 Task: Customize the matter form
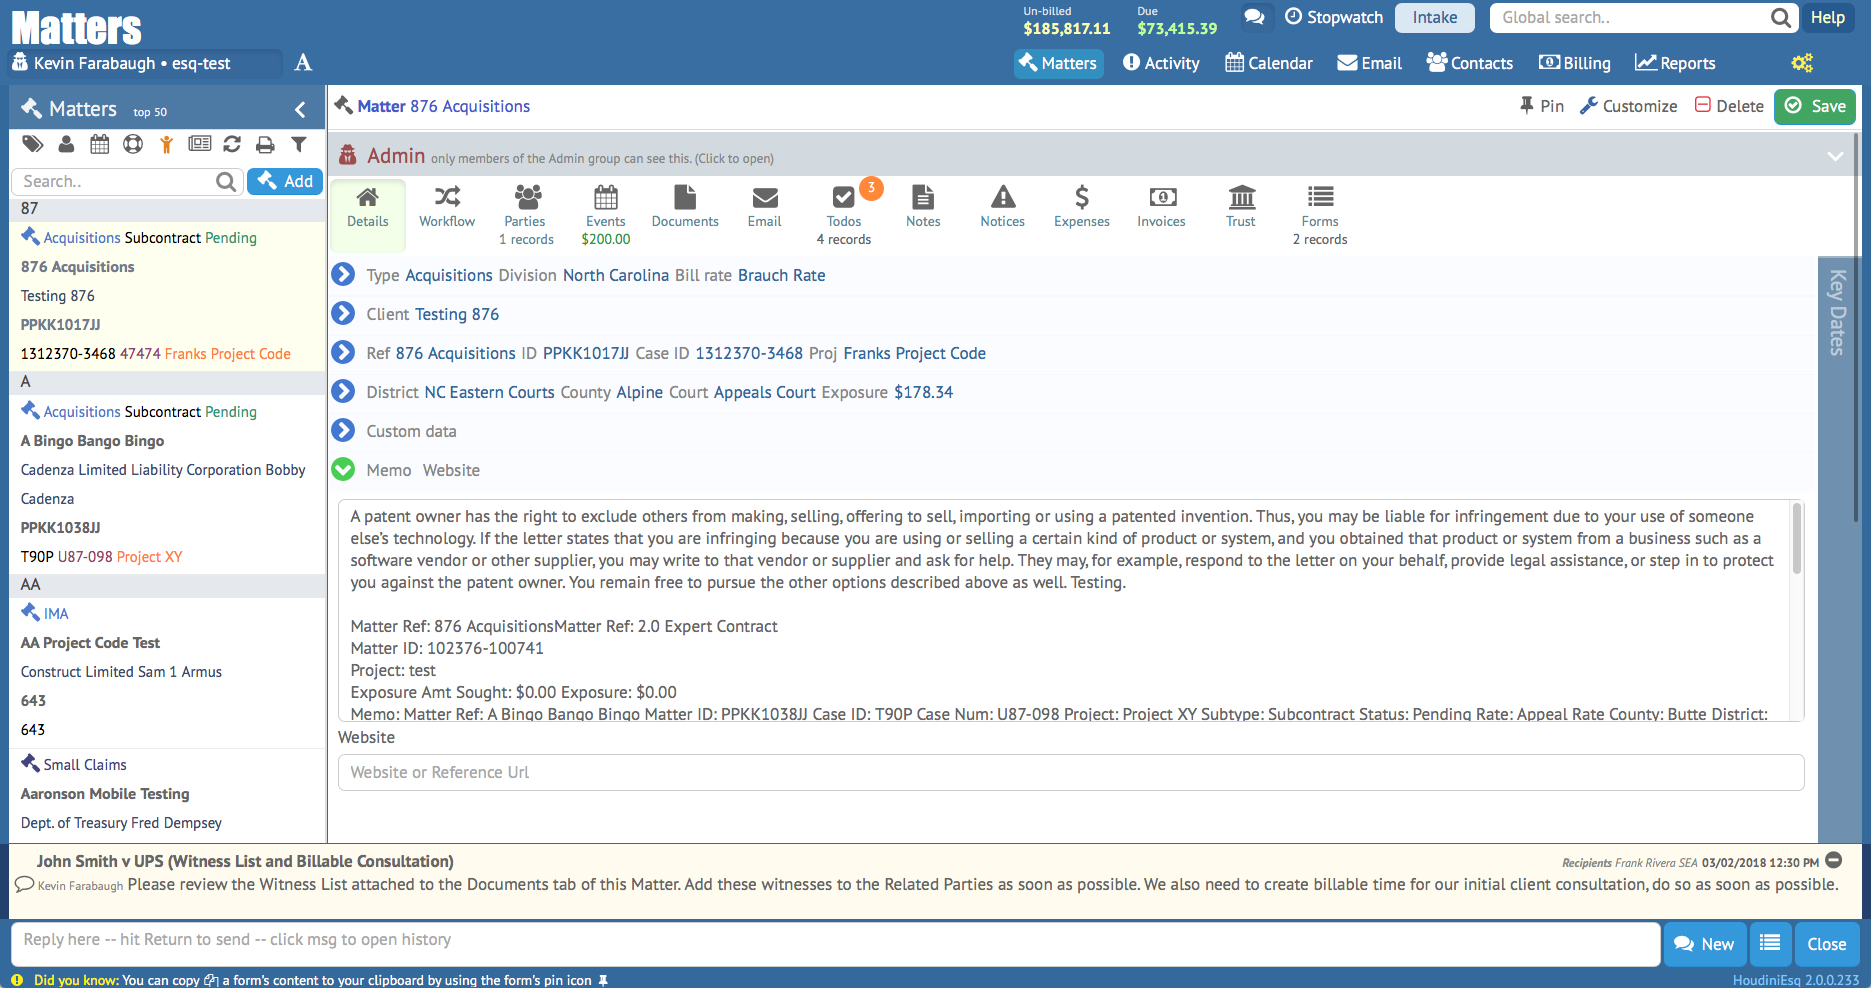tap(1628, 106)
